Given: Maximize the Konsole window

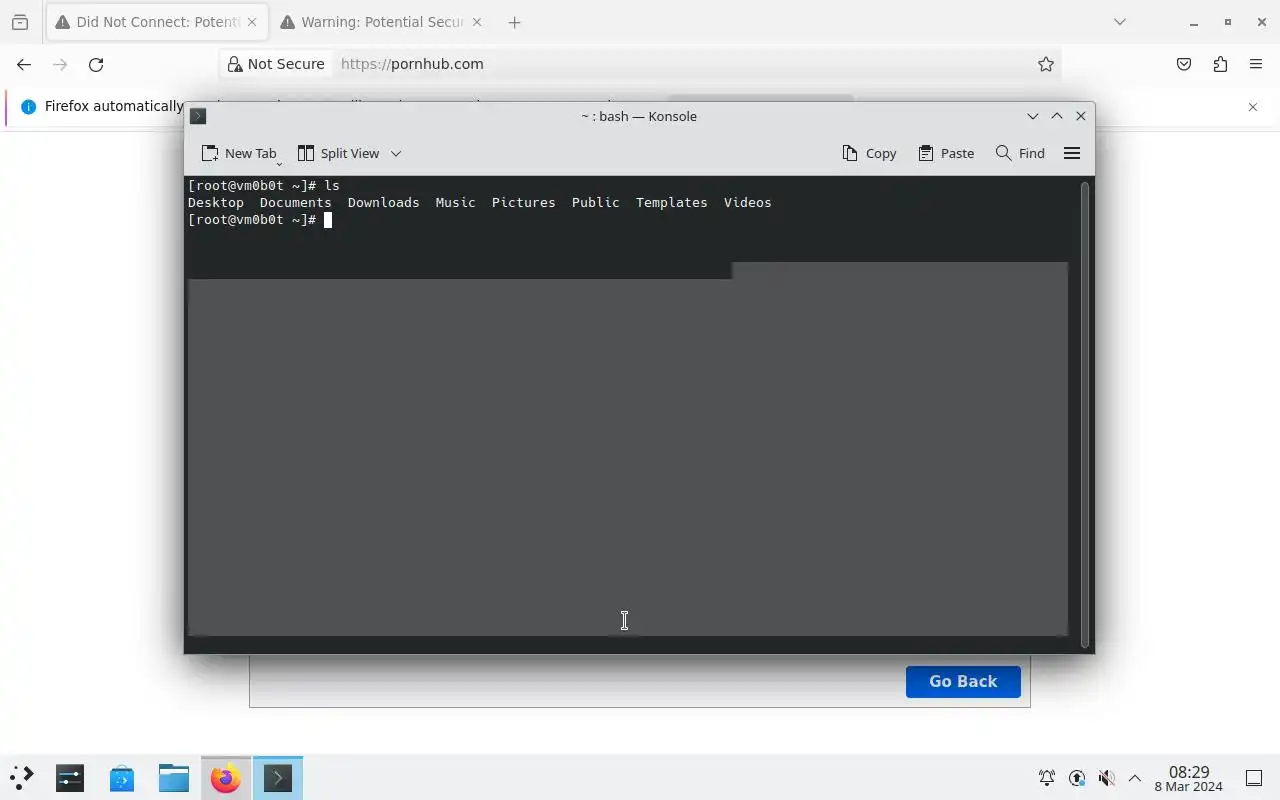Looking at the screenshot, I should [x=1057, y=116].
